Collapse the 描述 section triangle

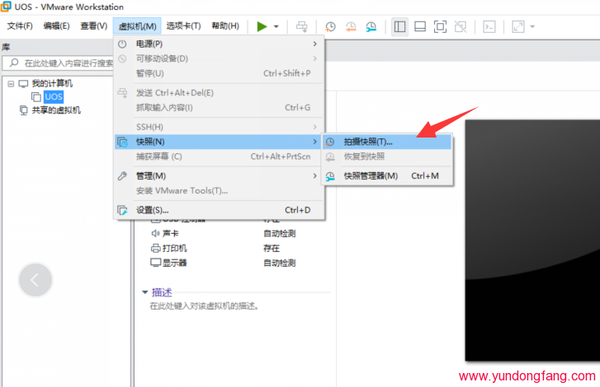coord(145,292)
